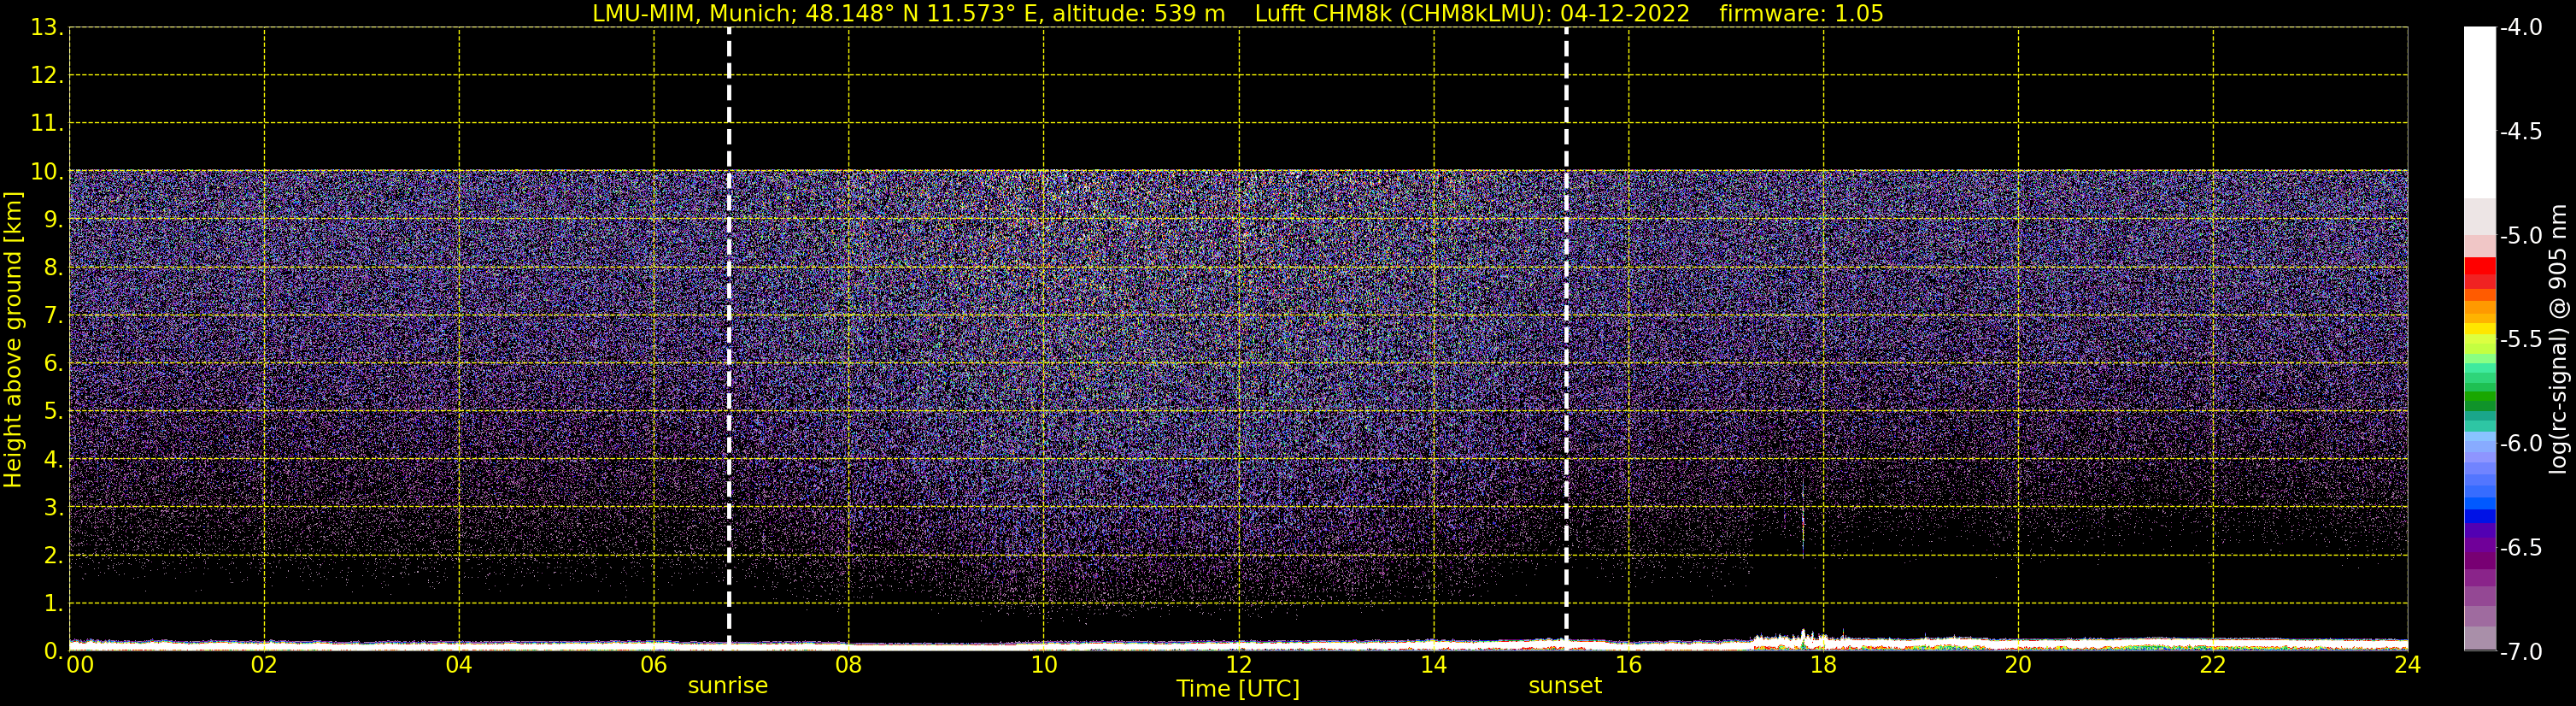Click the "16" hour label on the time axis

coord(1629,665)
